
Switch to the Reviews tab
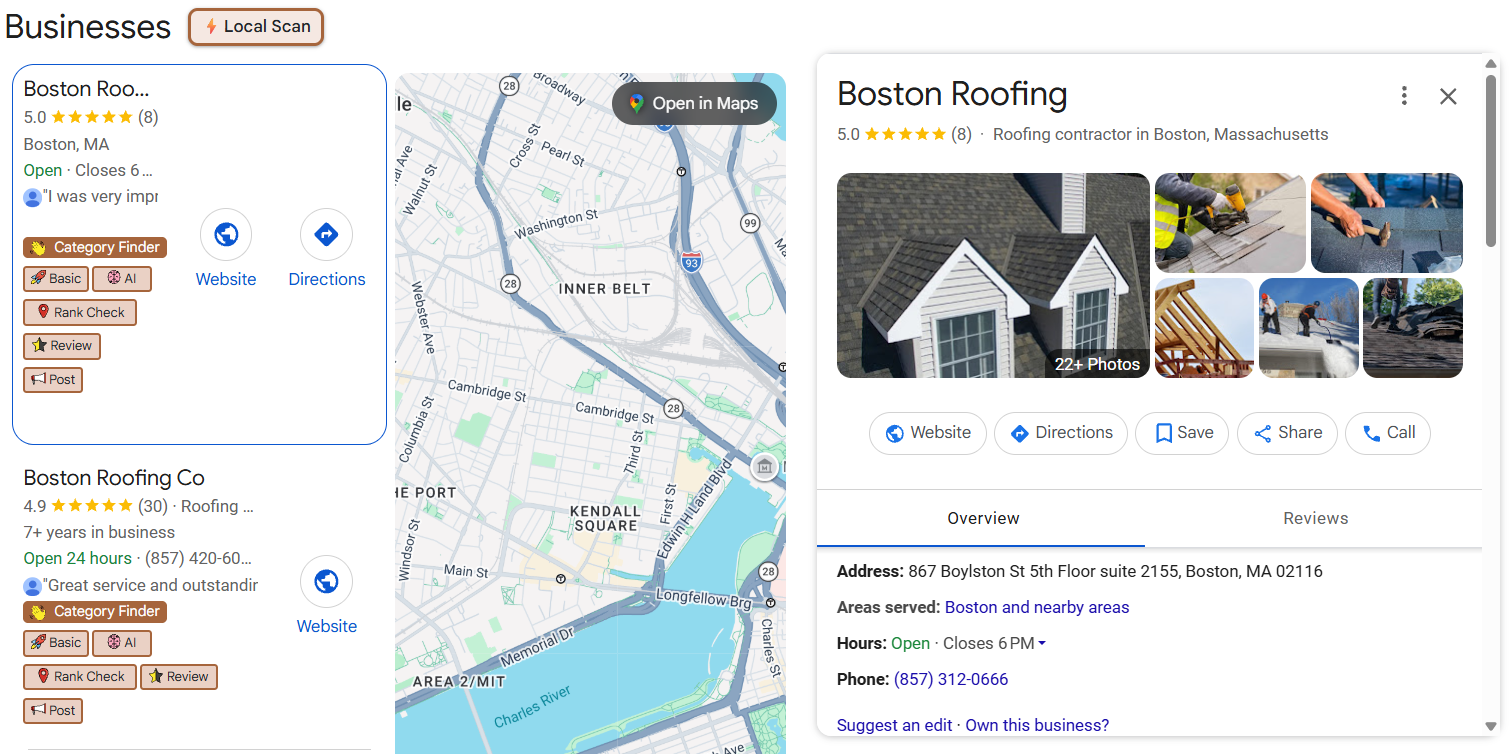(x=1315, y=518)
